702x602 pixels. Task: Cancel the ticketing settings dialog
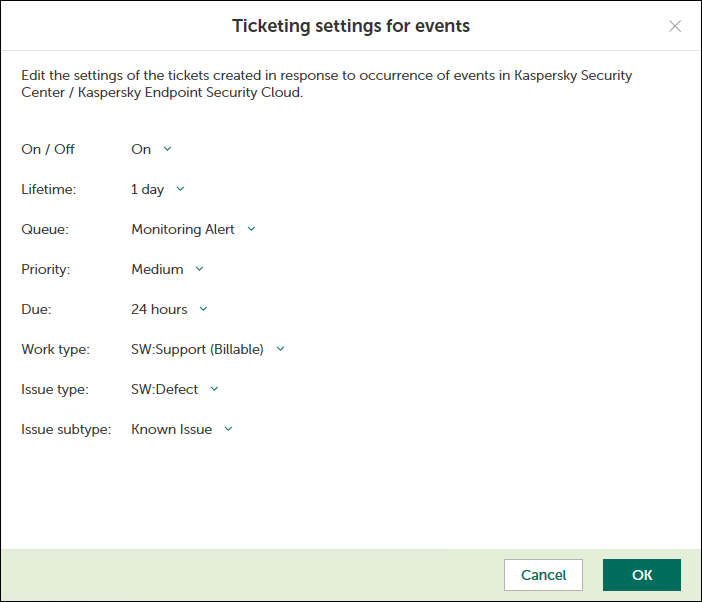[544, 575]
